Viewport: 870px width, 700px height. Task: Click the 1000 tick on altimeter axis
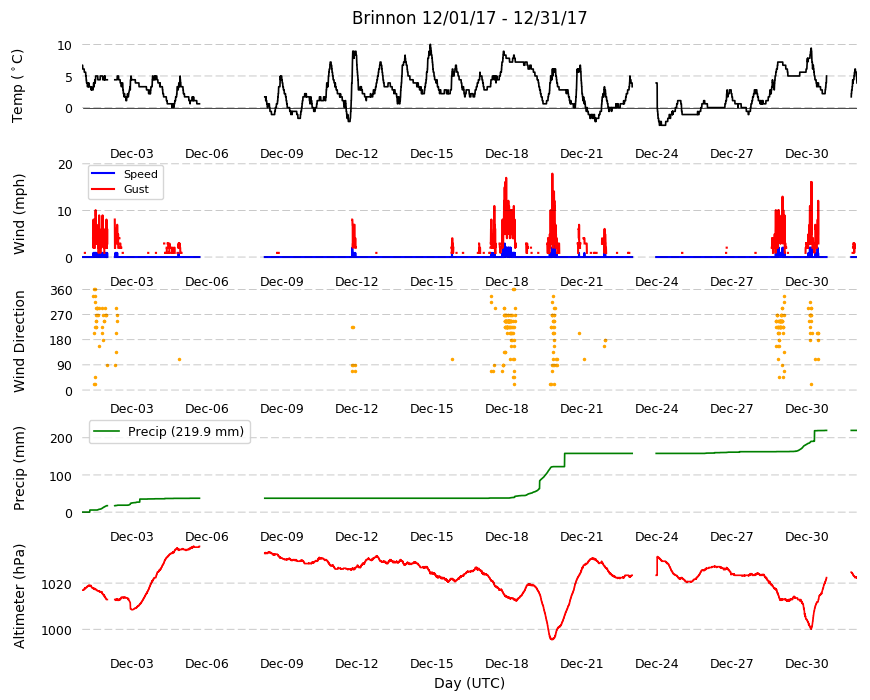[56, 631]
